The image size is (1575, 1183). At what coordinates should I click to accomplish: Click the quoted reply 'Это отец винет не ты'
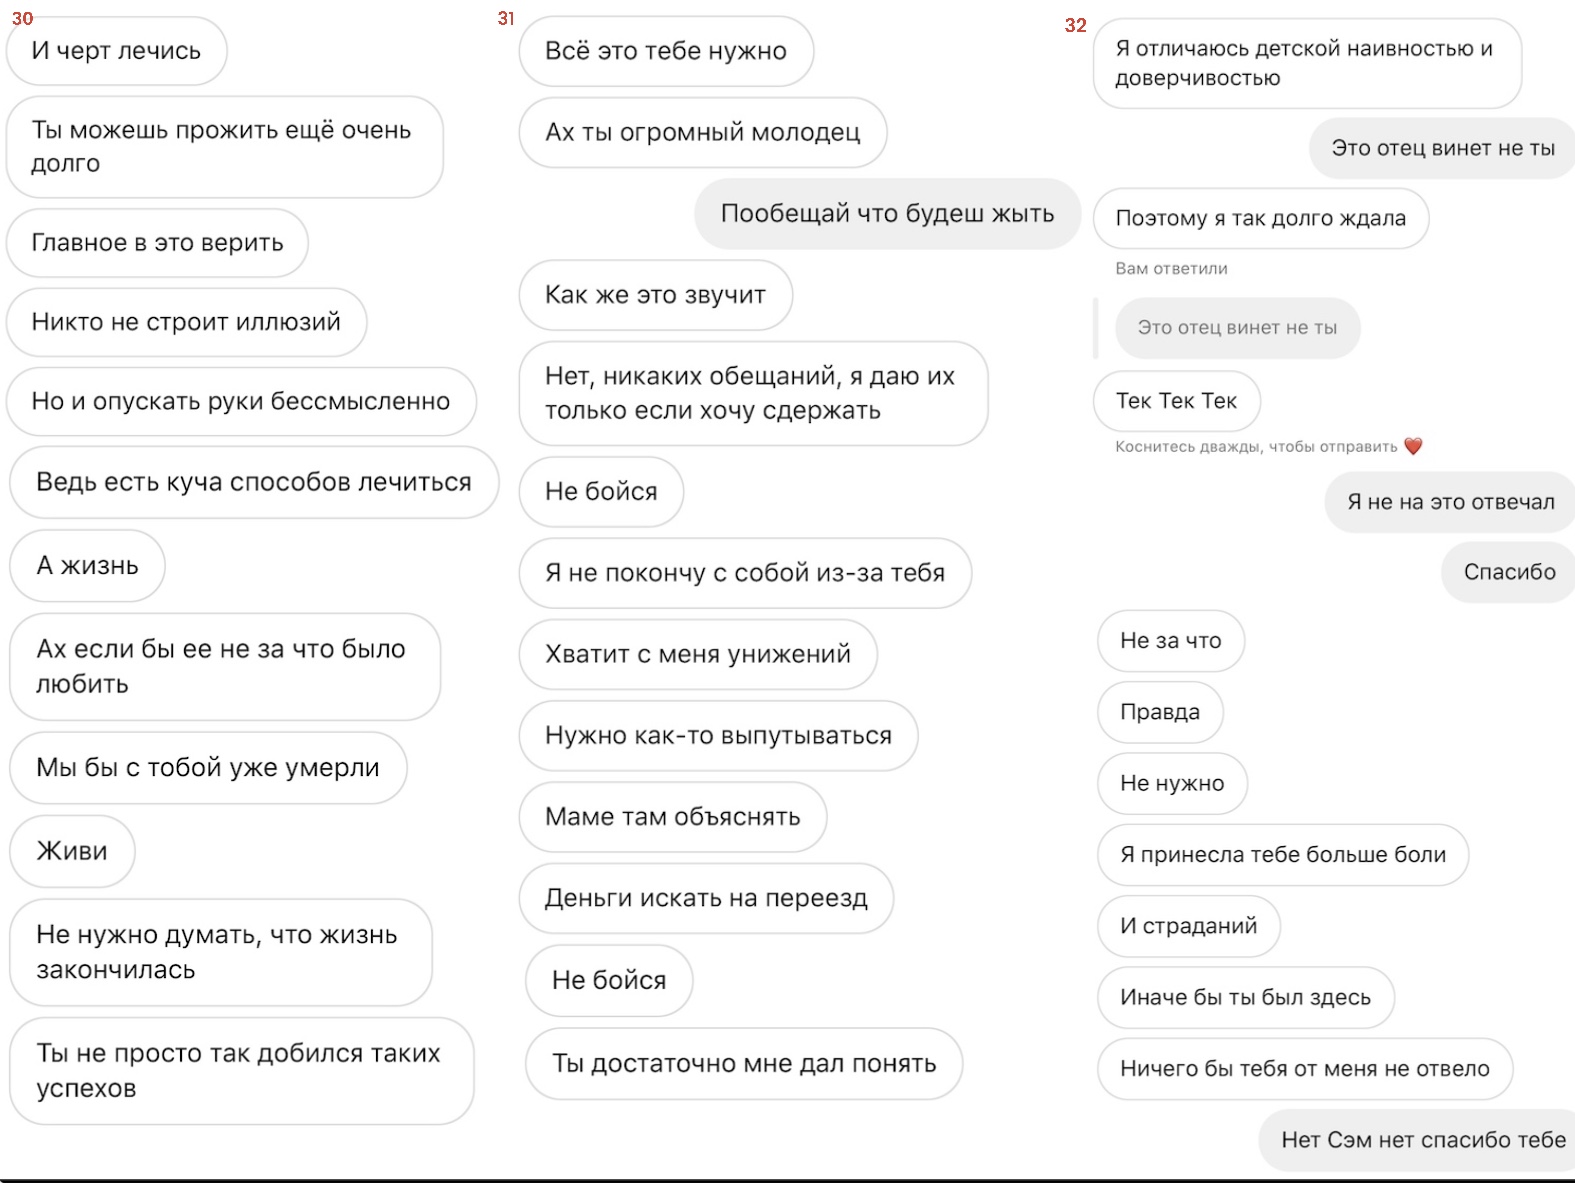[1237, 328]
